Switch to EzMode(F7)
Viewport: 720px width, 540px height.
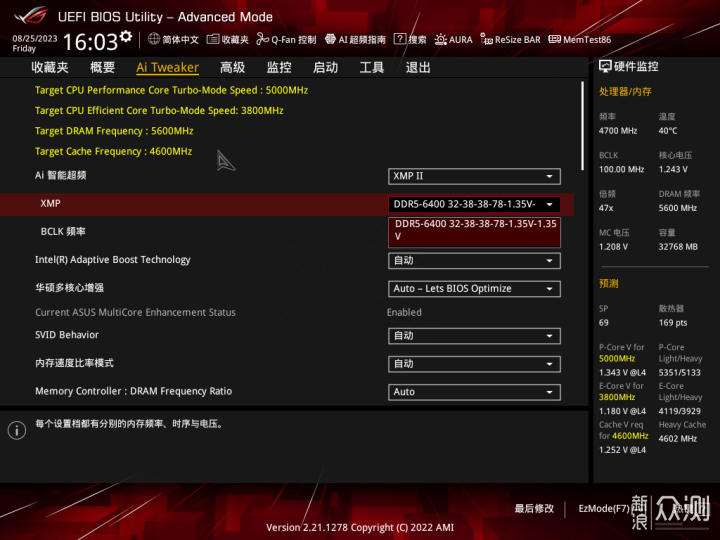click(x=604, y=508)
